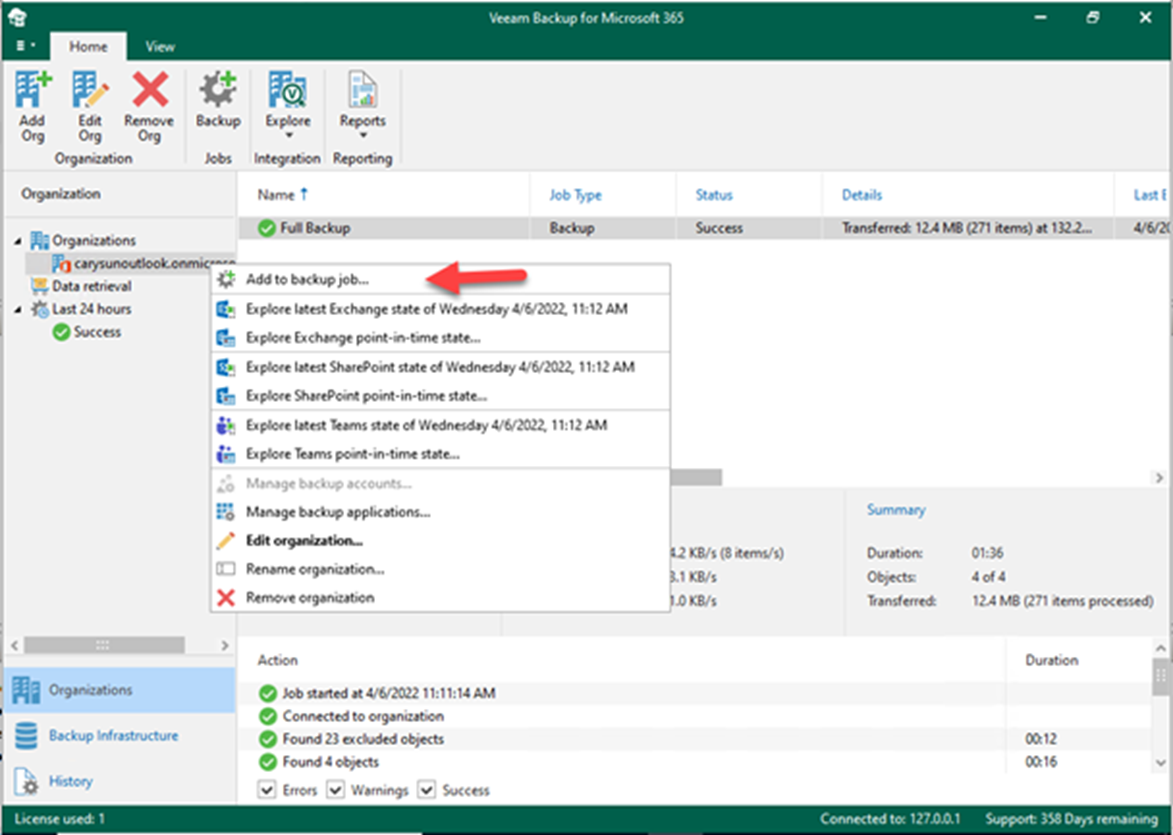Click the Connected to organization log entry
The image size is (1173, 835).
(x=363, y=716)
